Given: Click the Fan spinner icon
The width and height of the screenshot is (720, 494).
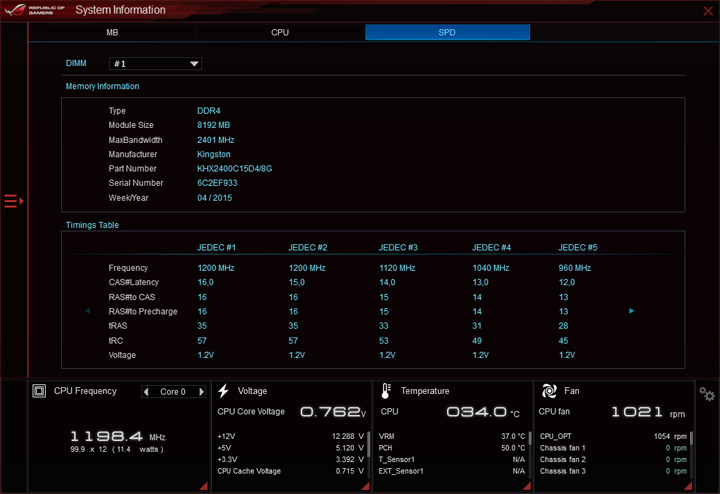Looking at the screenshot, I should coord(549,391).
